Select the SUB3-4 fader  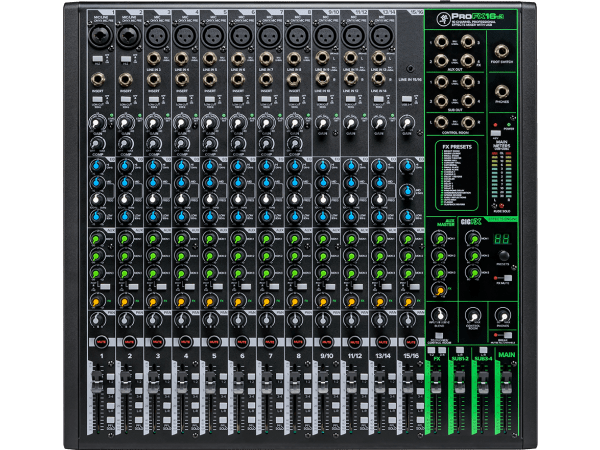(483, 382)
